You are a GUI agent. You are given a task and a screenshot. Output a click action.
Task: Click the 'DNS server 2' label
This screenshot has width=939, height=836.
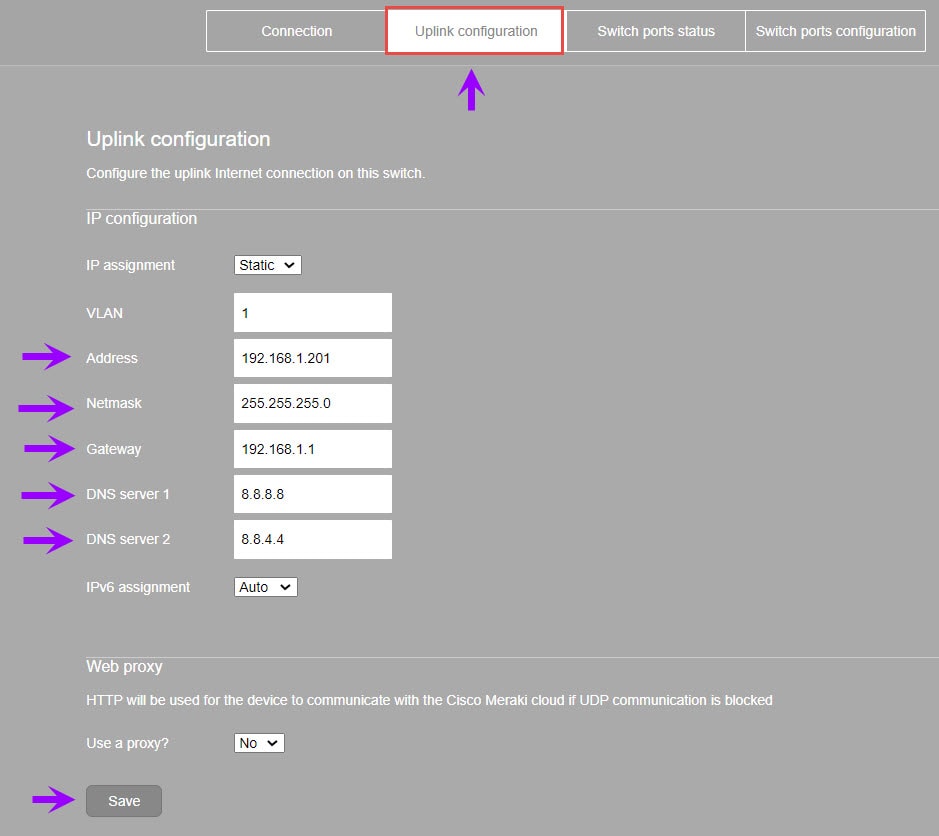pos(128,539)
